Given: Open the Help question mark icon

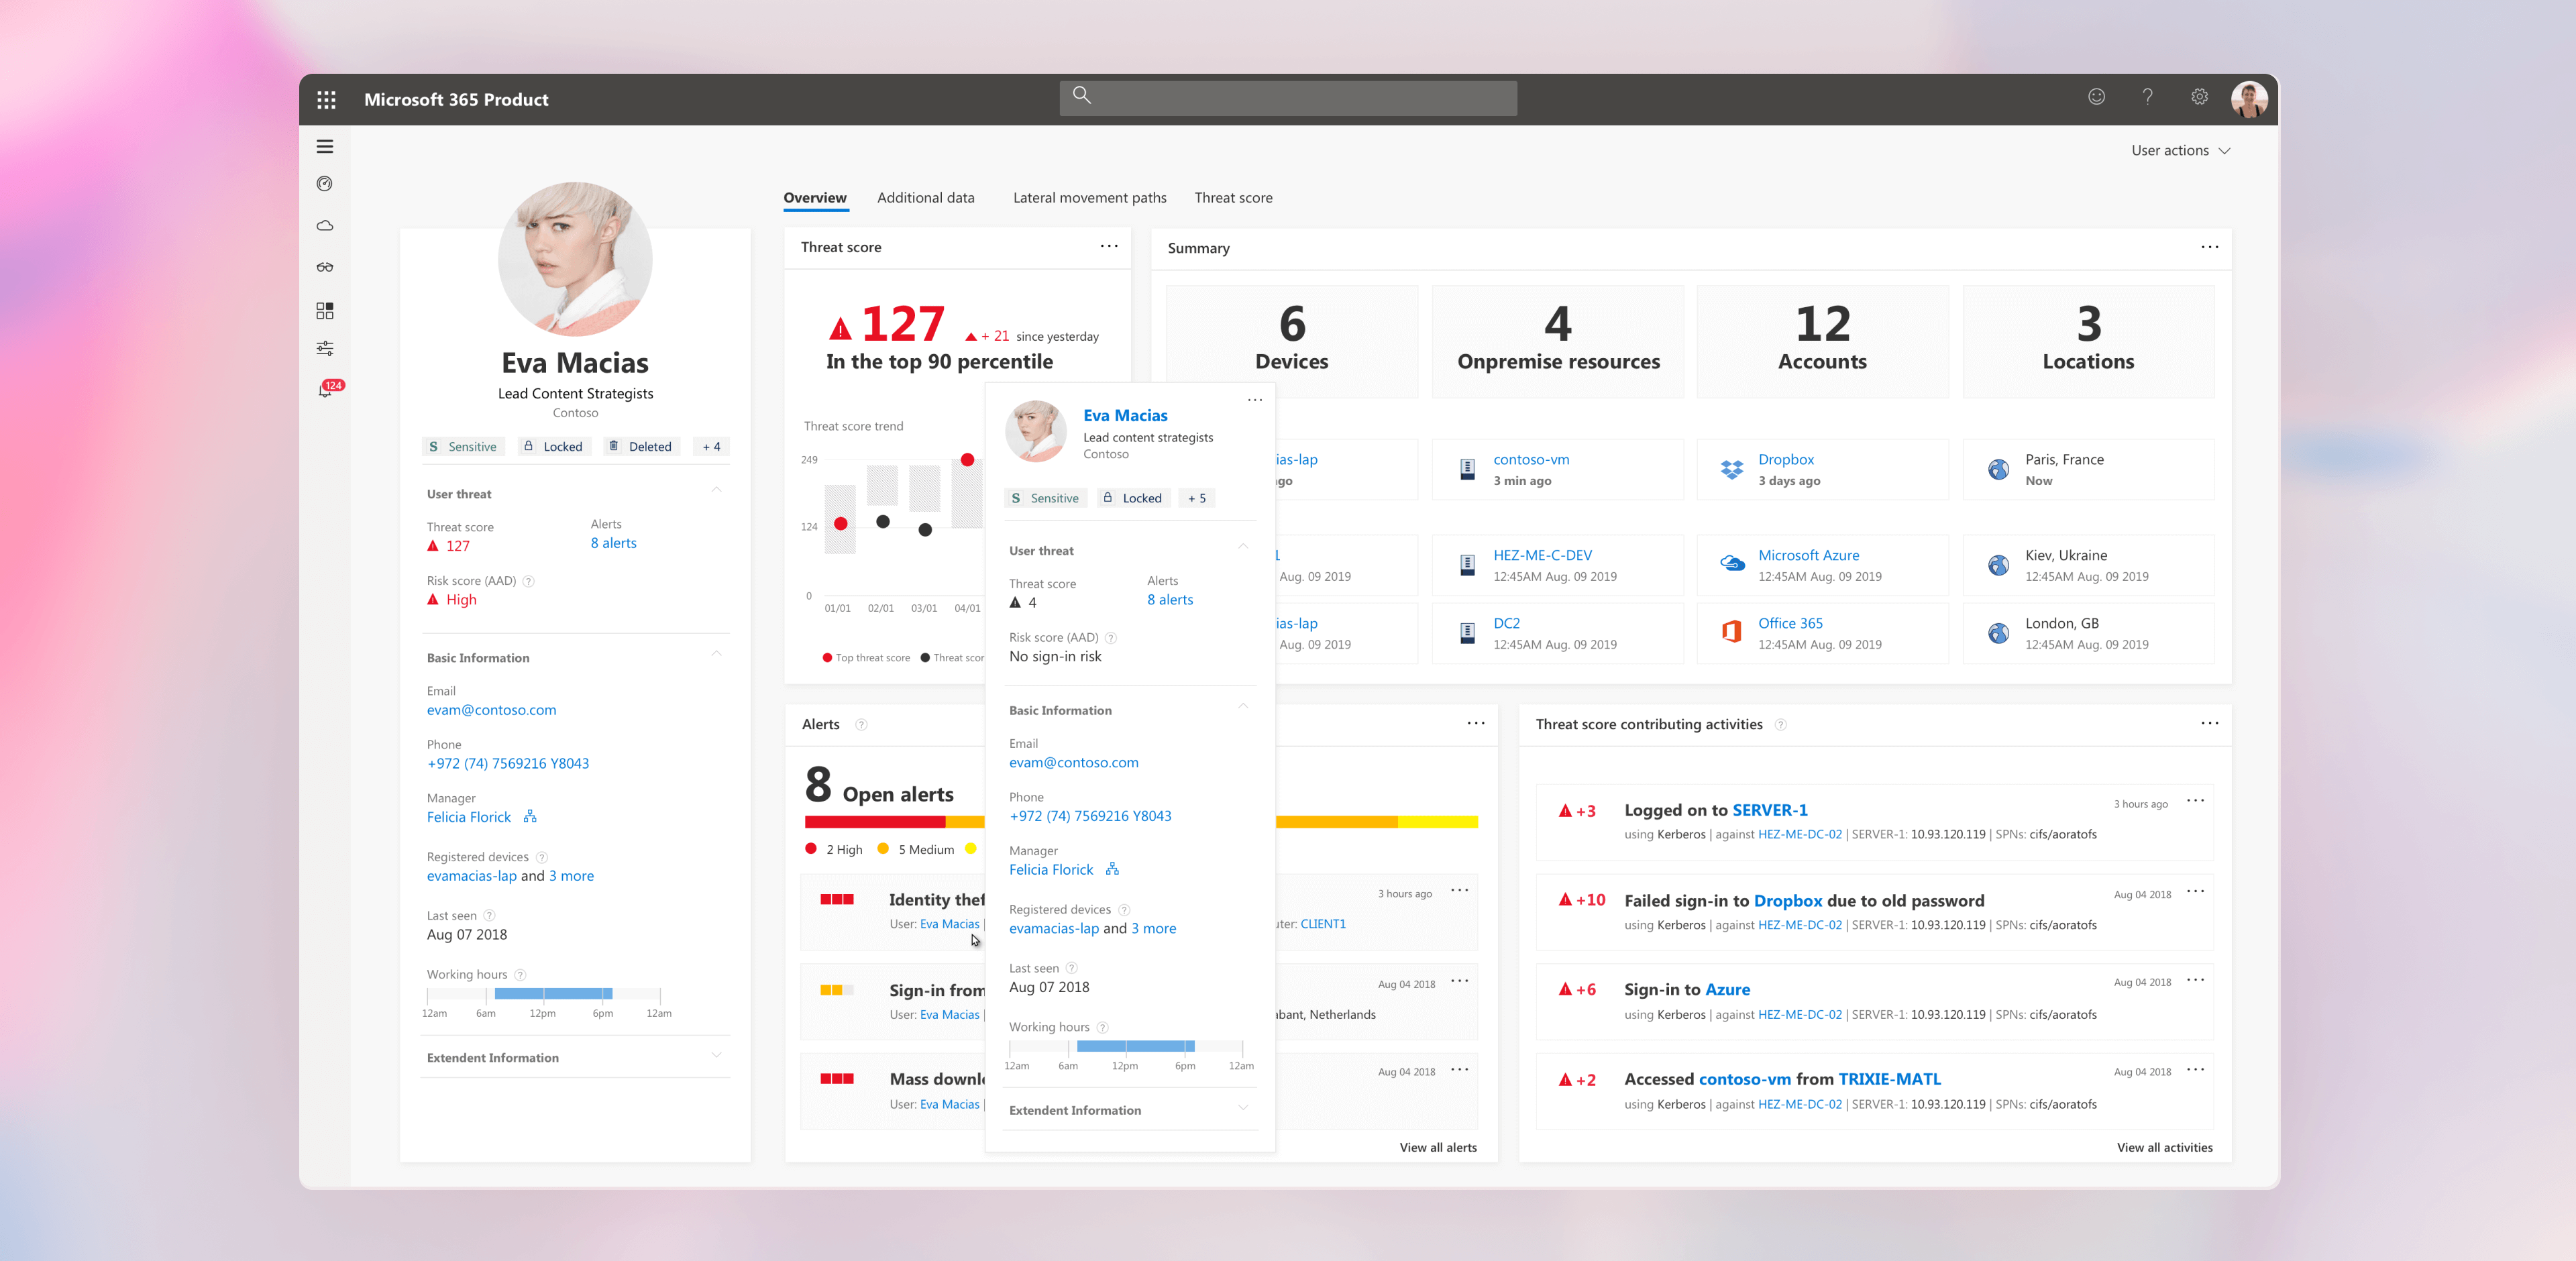Looking at the screenshot, I should point(2148,97).
